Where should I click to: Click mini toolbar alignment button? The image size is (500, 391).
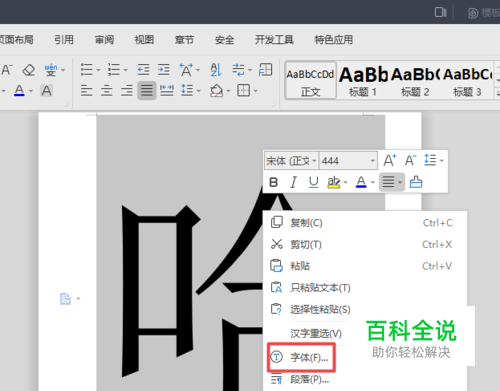[x=392, y=182]
